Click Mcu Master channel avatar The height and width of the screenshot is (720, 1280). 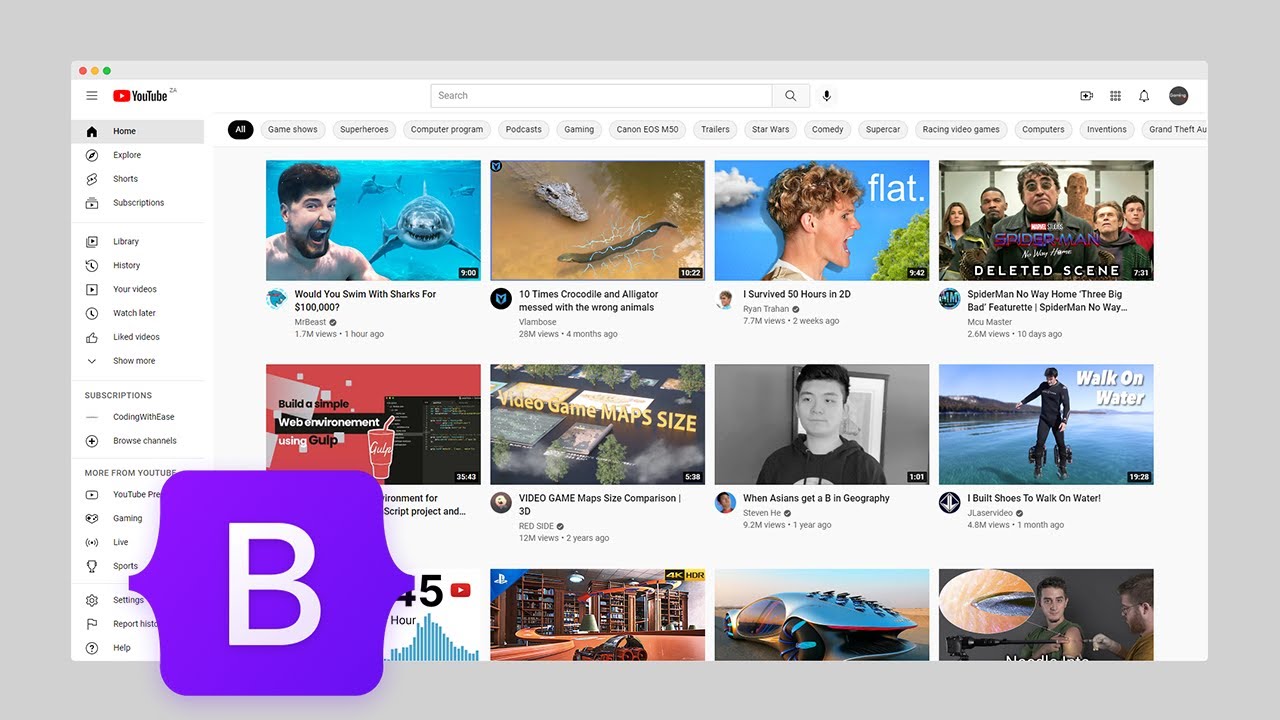(x=949, y=299)
